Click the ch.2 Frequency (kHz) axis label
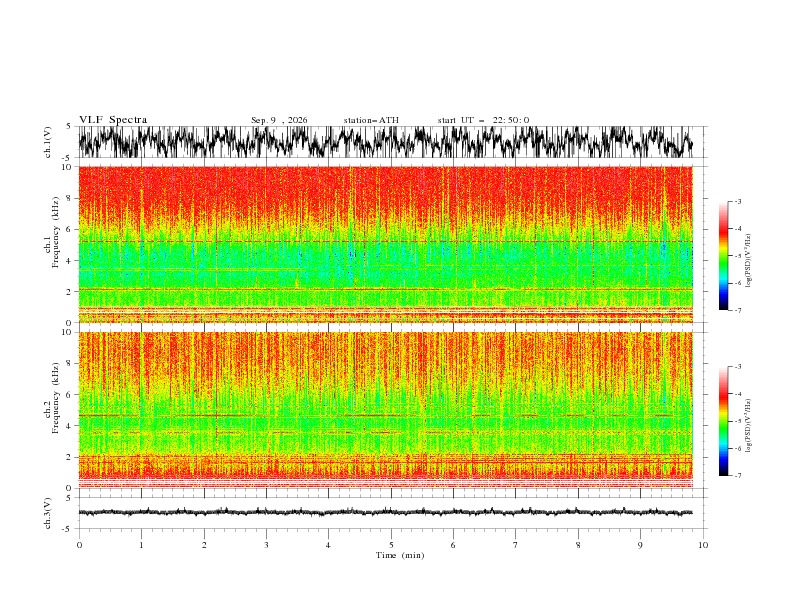Viewport: 792px width, 612px height. [x=52, y=397]
